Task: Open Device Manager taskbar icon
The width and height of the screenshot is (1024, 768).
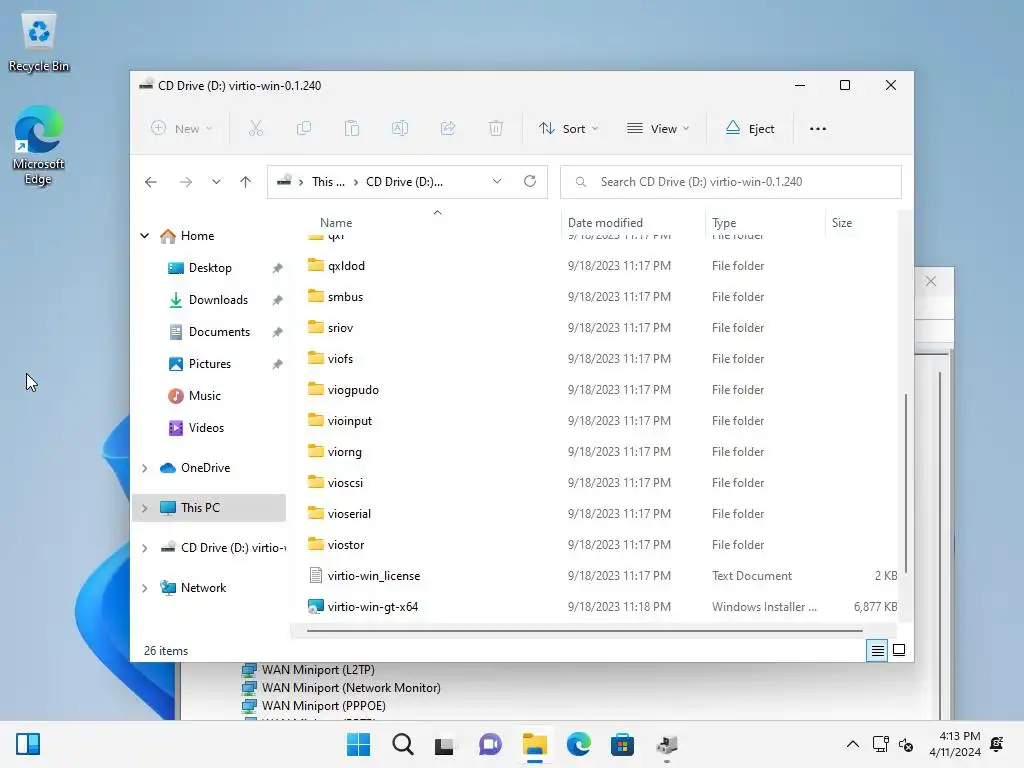Action: [667, 744]
